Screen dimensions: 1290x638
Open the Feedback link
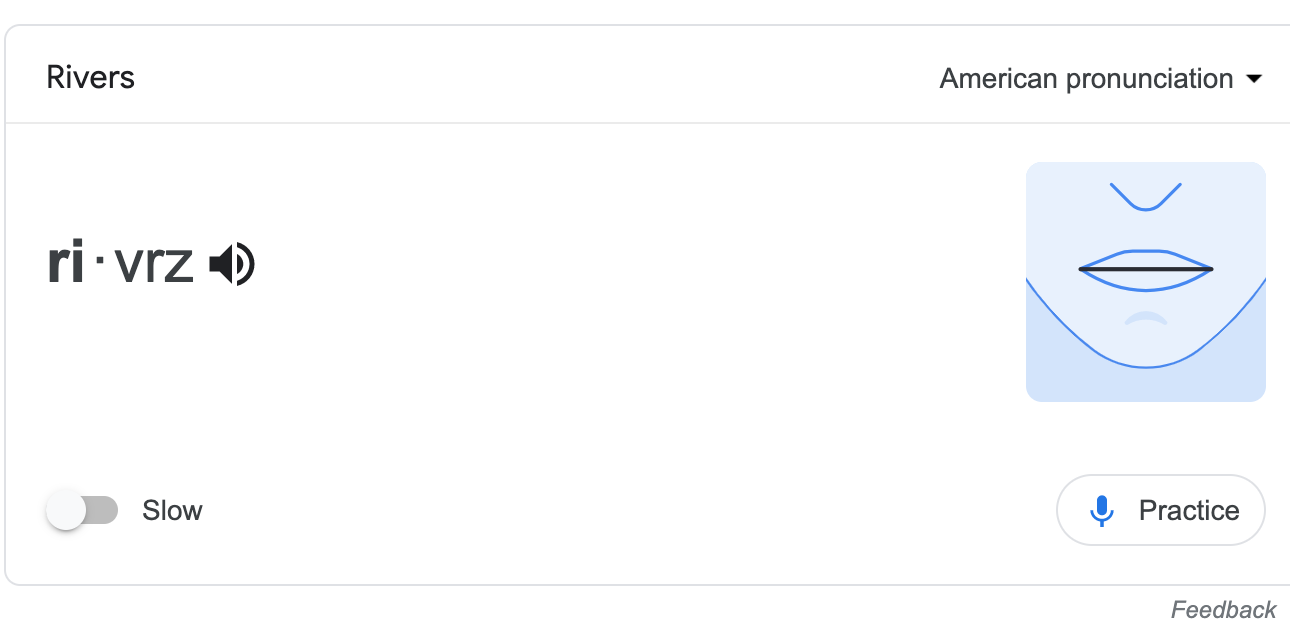pyautogui.click(x=1223, y=609)
